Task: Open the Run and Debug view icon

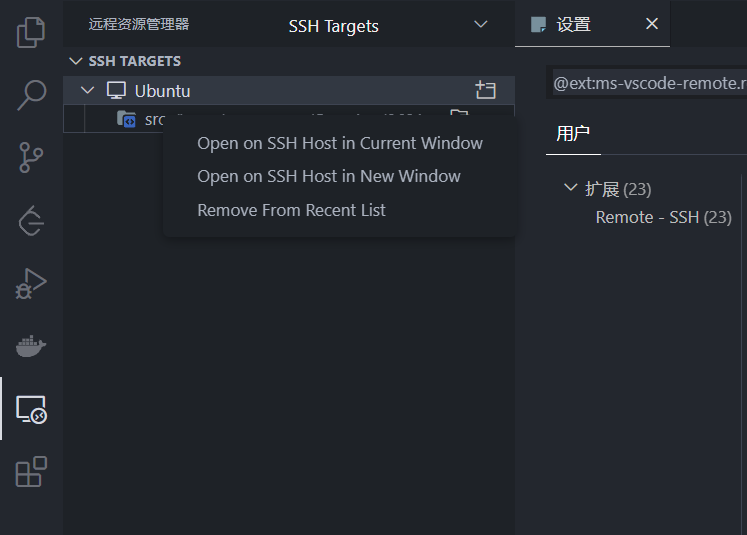Action: (x=32, y=284)
